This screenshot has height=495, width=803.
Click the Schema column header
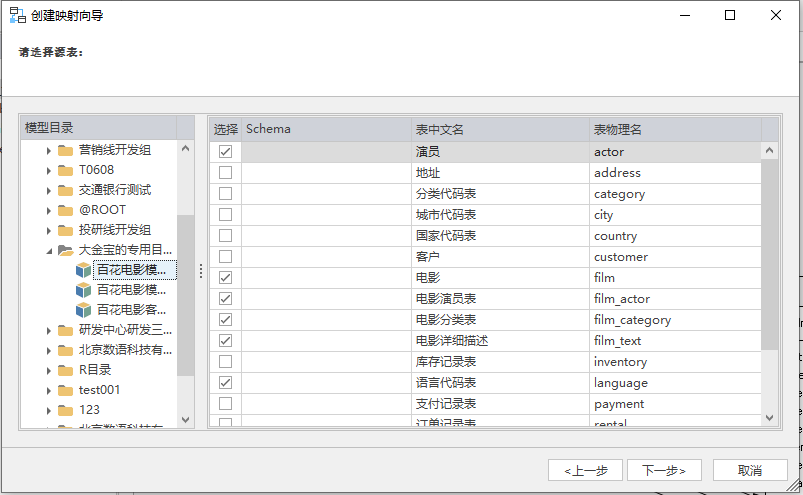point(326,129)
